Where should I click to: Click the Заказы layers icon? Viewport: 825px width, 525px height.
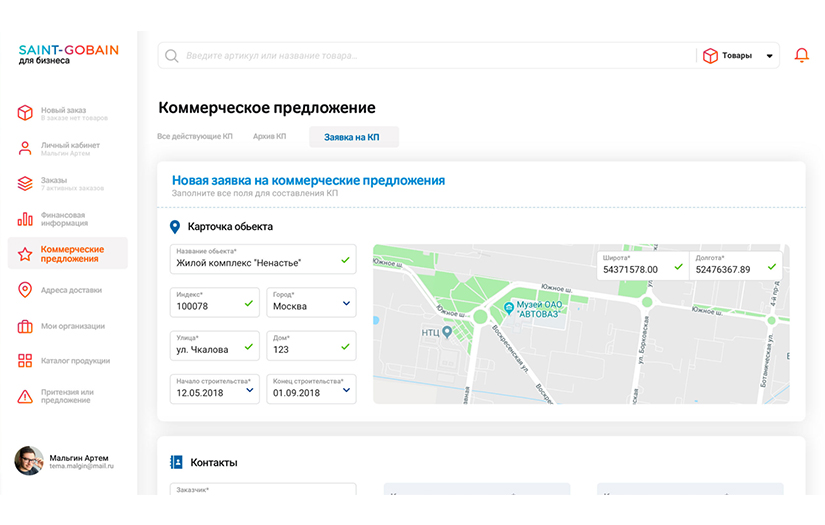(x=25, y=183)
